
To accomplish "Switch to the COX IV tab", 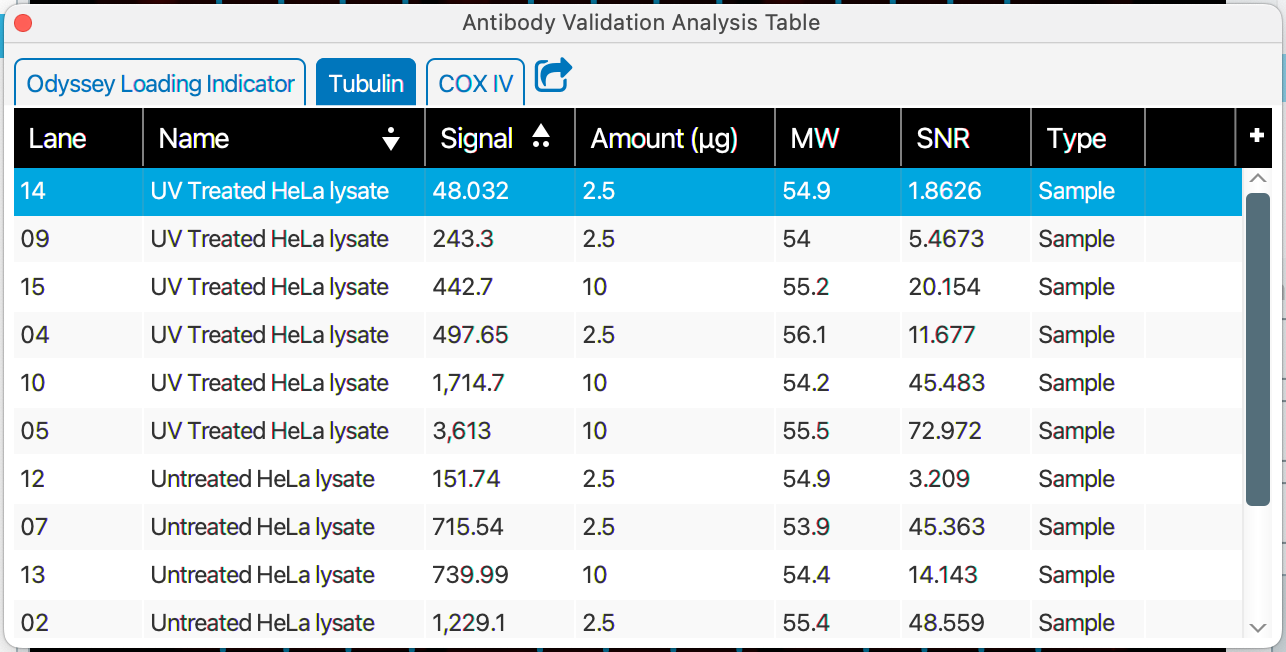I will (x=475, y=83).
